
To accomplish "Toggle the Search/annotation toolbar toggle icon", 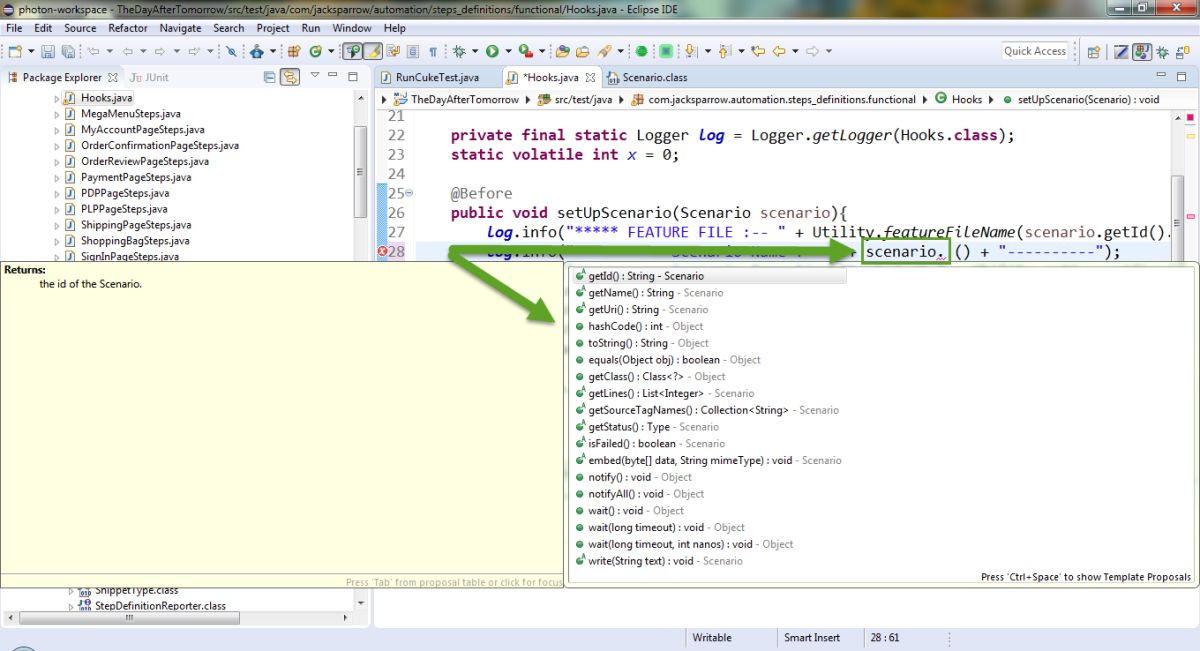I will click(x=351, y=51).
